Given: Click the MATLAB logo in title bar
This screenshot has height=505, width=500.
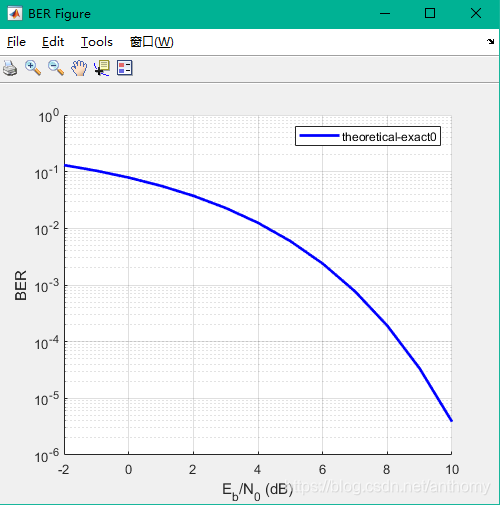Looking at the screenshot, I should coord(15,14).
